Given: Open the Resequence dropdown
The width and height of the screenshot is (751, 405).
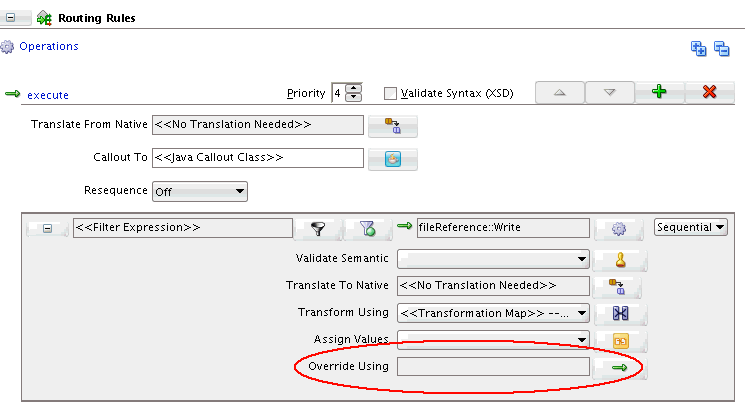Looking at the screenshot, I should point(199,190).
